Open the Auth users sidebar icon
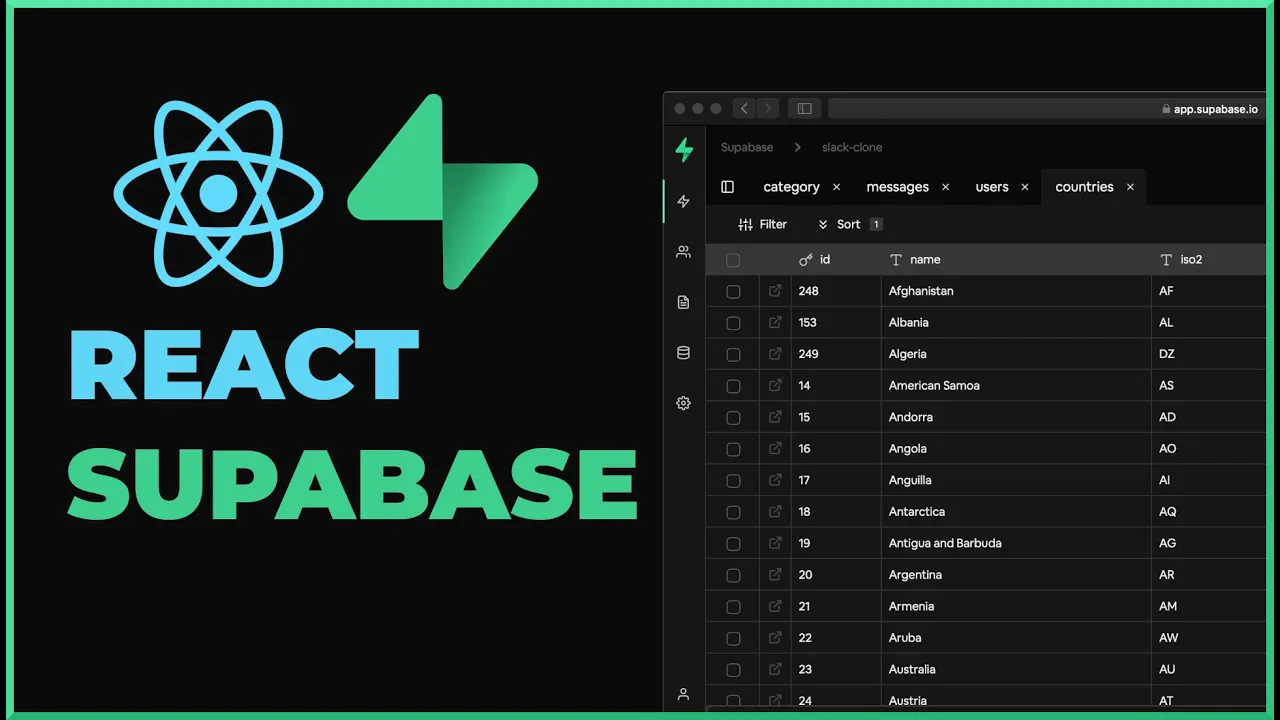 (683, 252)
